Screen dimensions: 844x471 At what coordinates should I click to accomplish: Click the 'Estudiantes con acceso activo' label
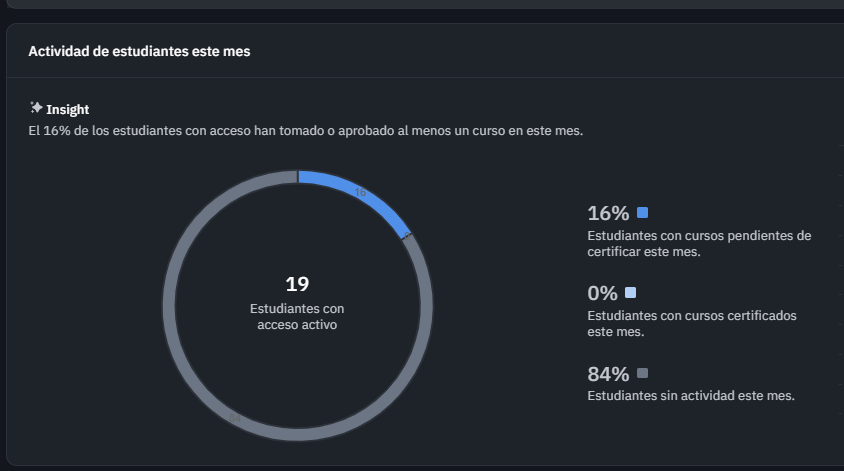(297, 317)
